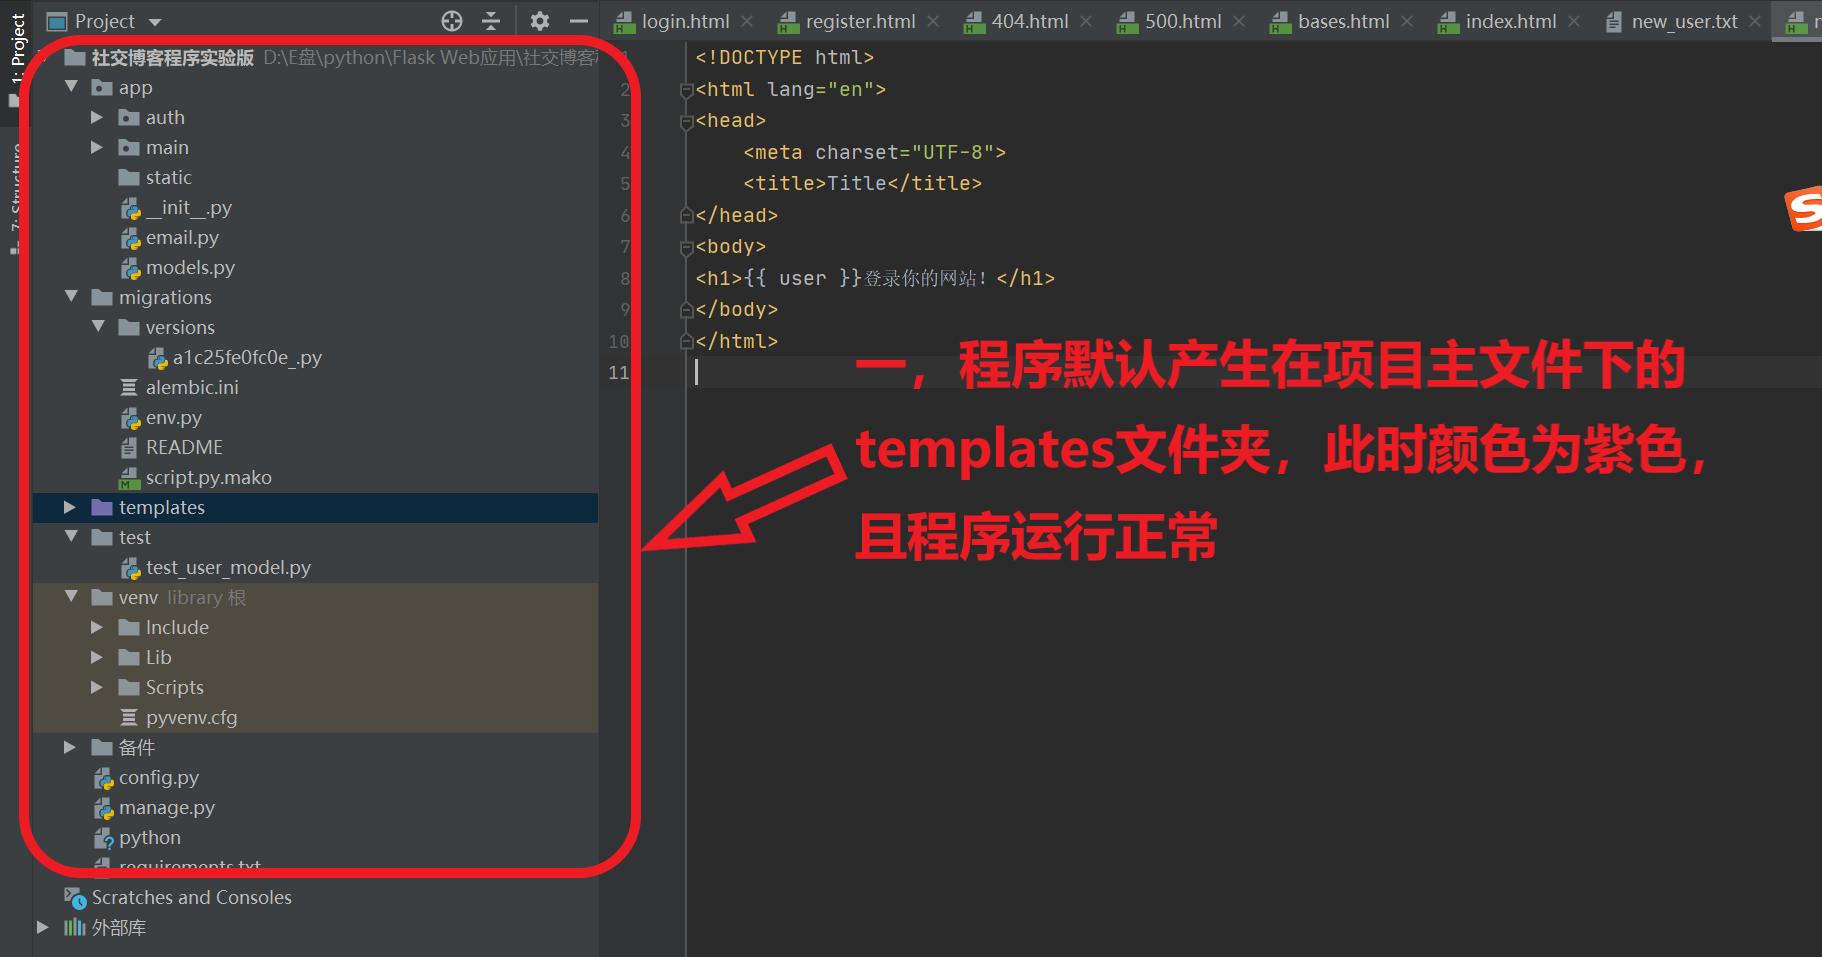Click the Python icon beside manage.py
The width and height of the screenshot is (1822, 957).
click(104, 808)
